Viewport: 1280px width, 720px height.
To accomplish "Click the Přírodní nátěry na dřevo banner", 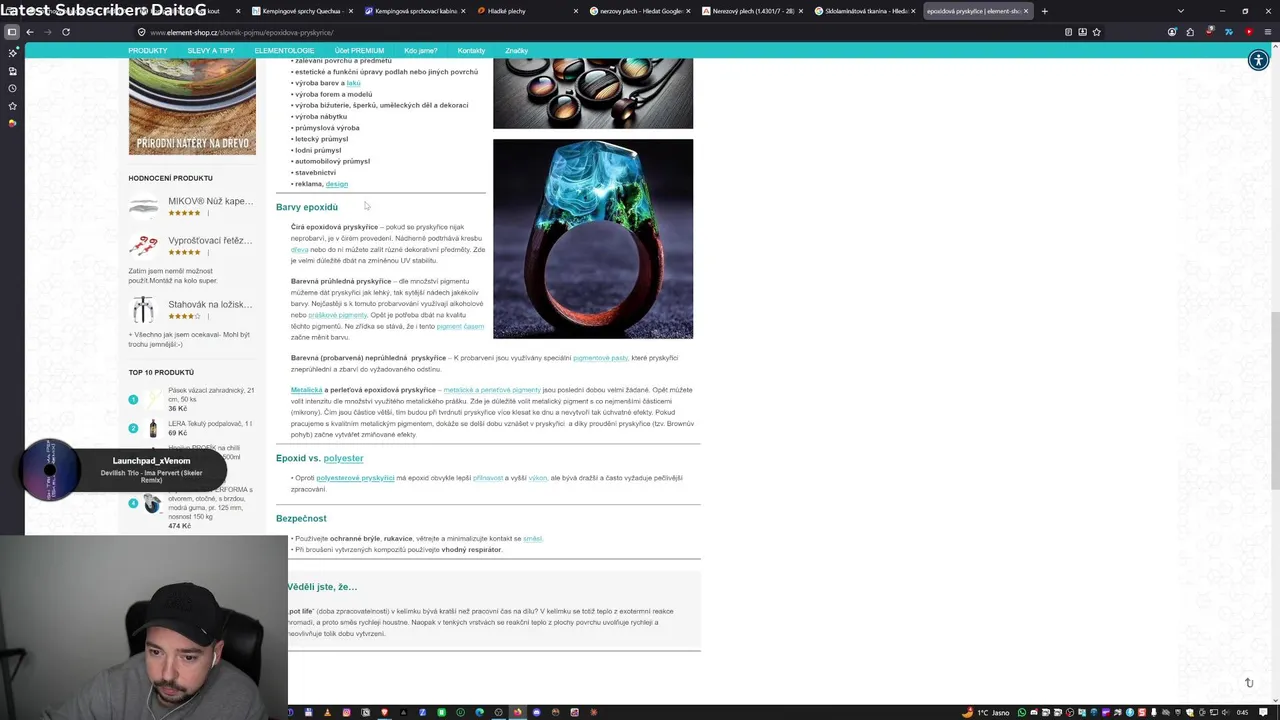I will point(192,107).
